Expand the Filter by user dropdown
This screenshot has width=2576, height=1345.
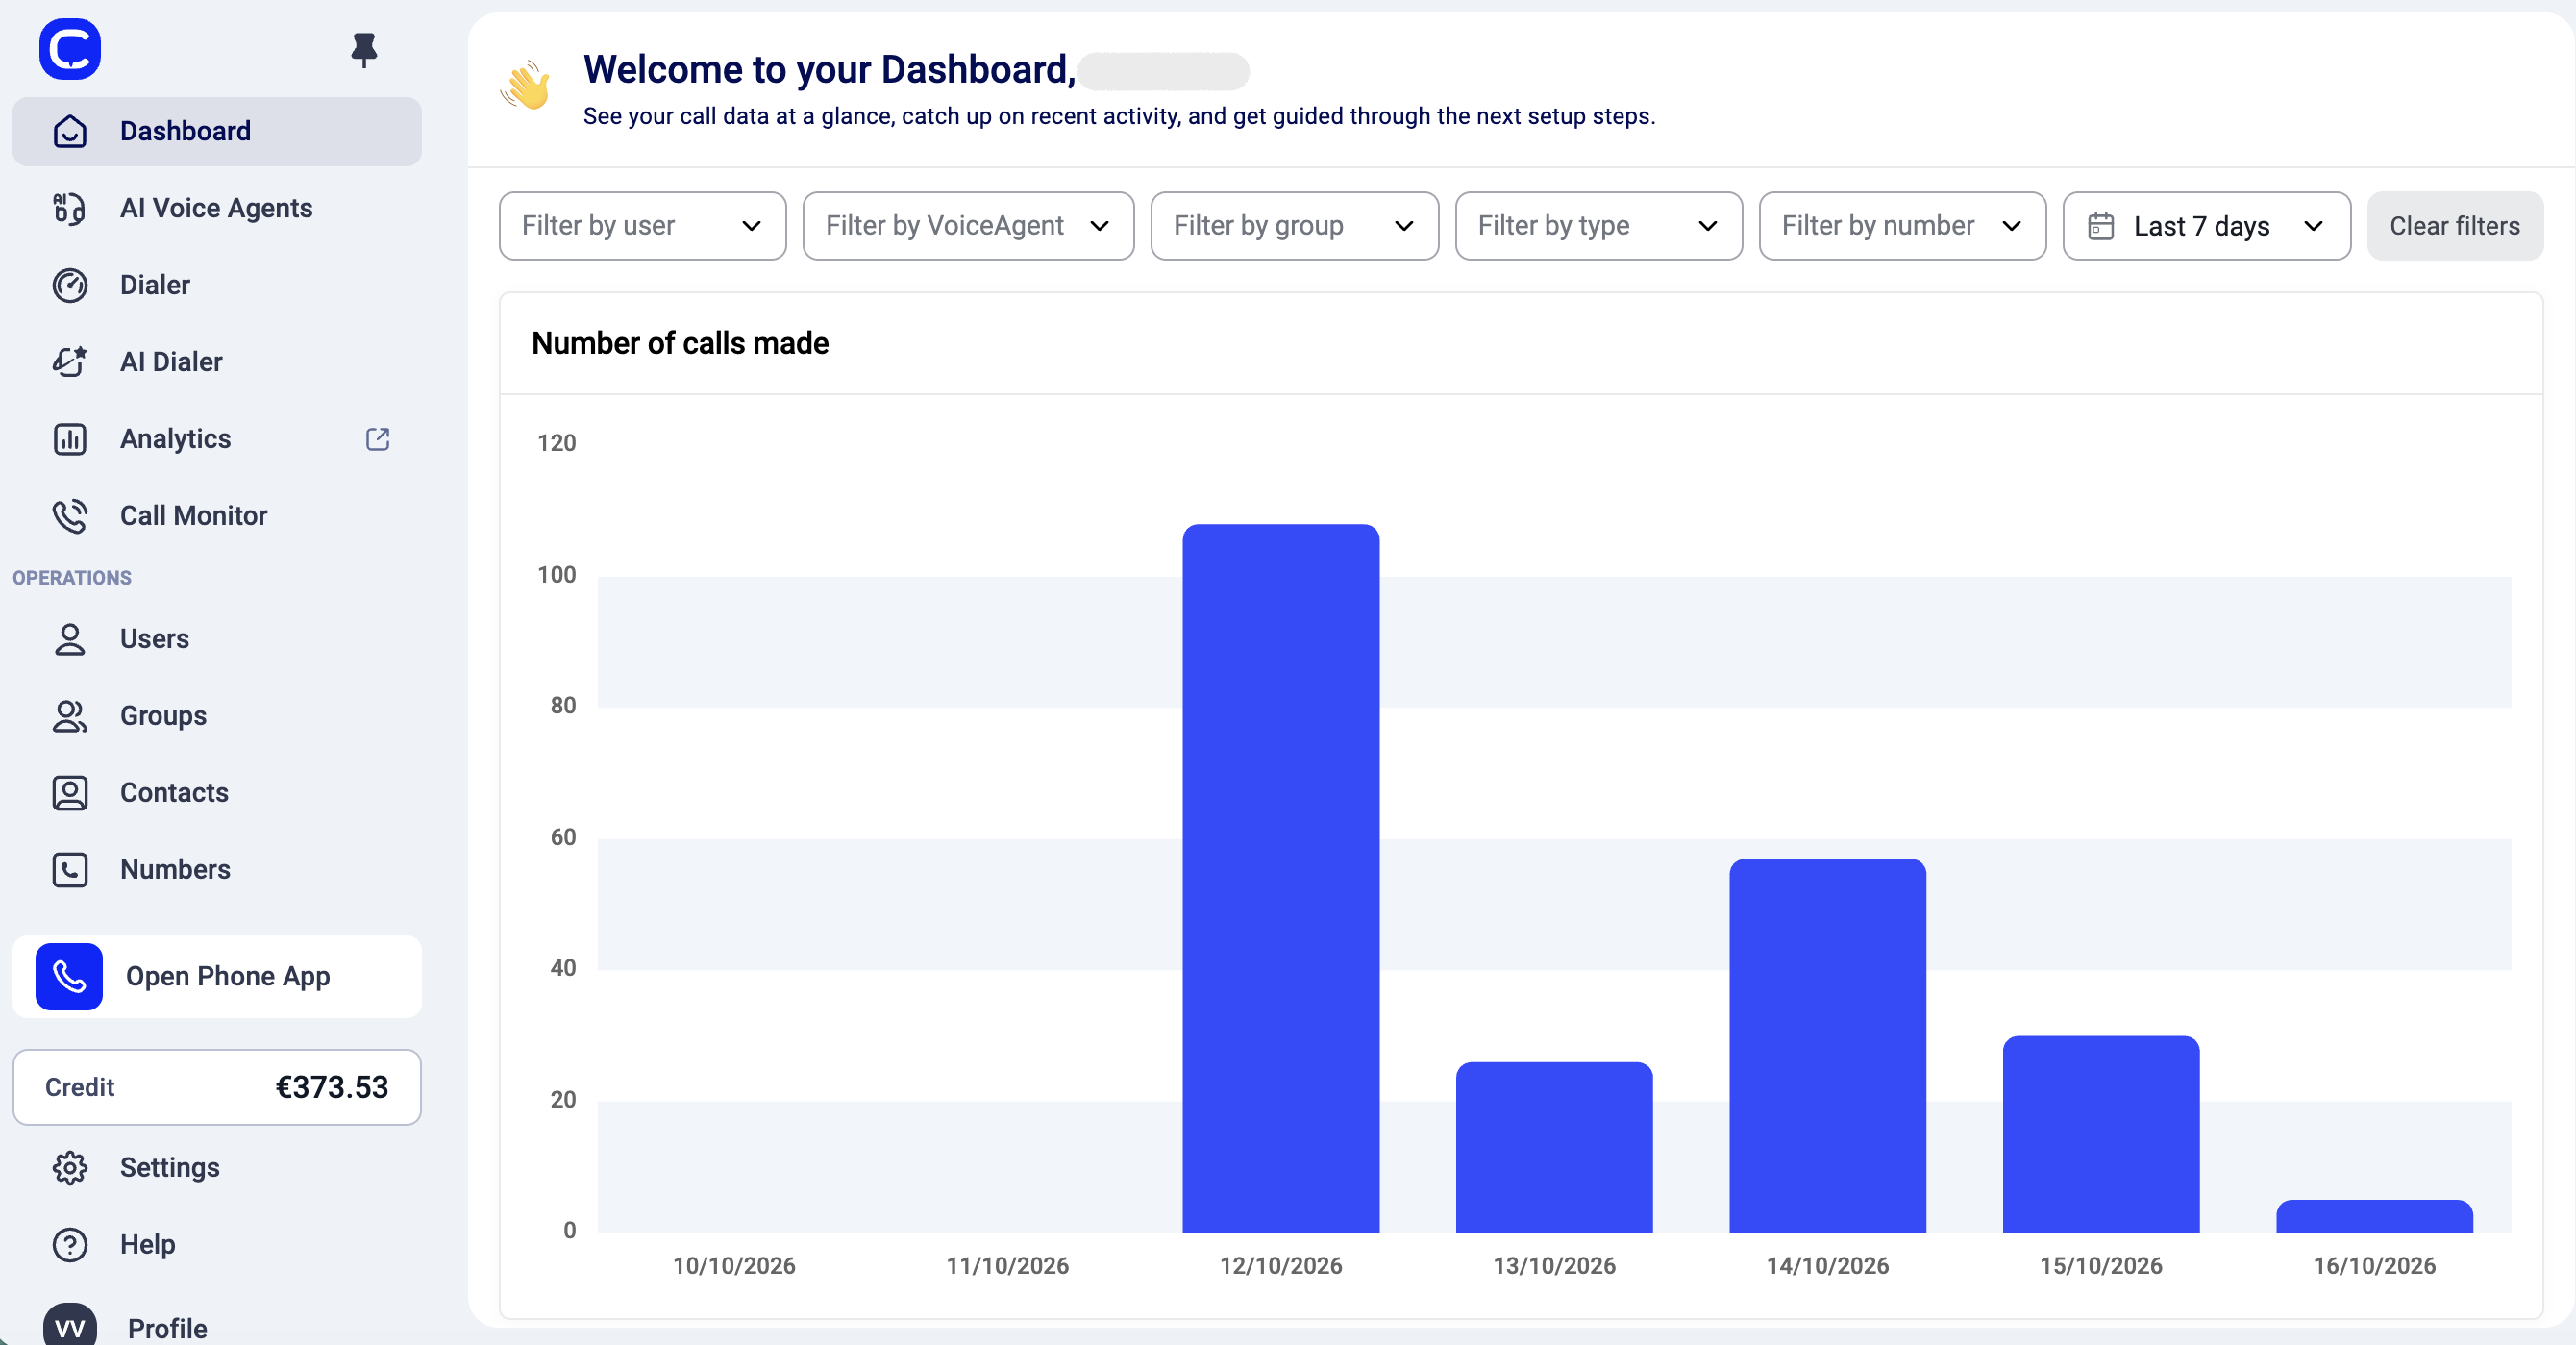pos(643,226)
